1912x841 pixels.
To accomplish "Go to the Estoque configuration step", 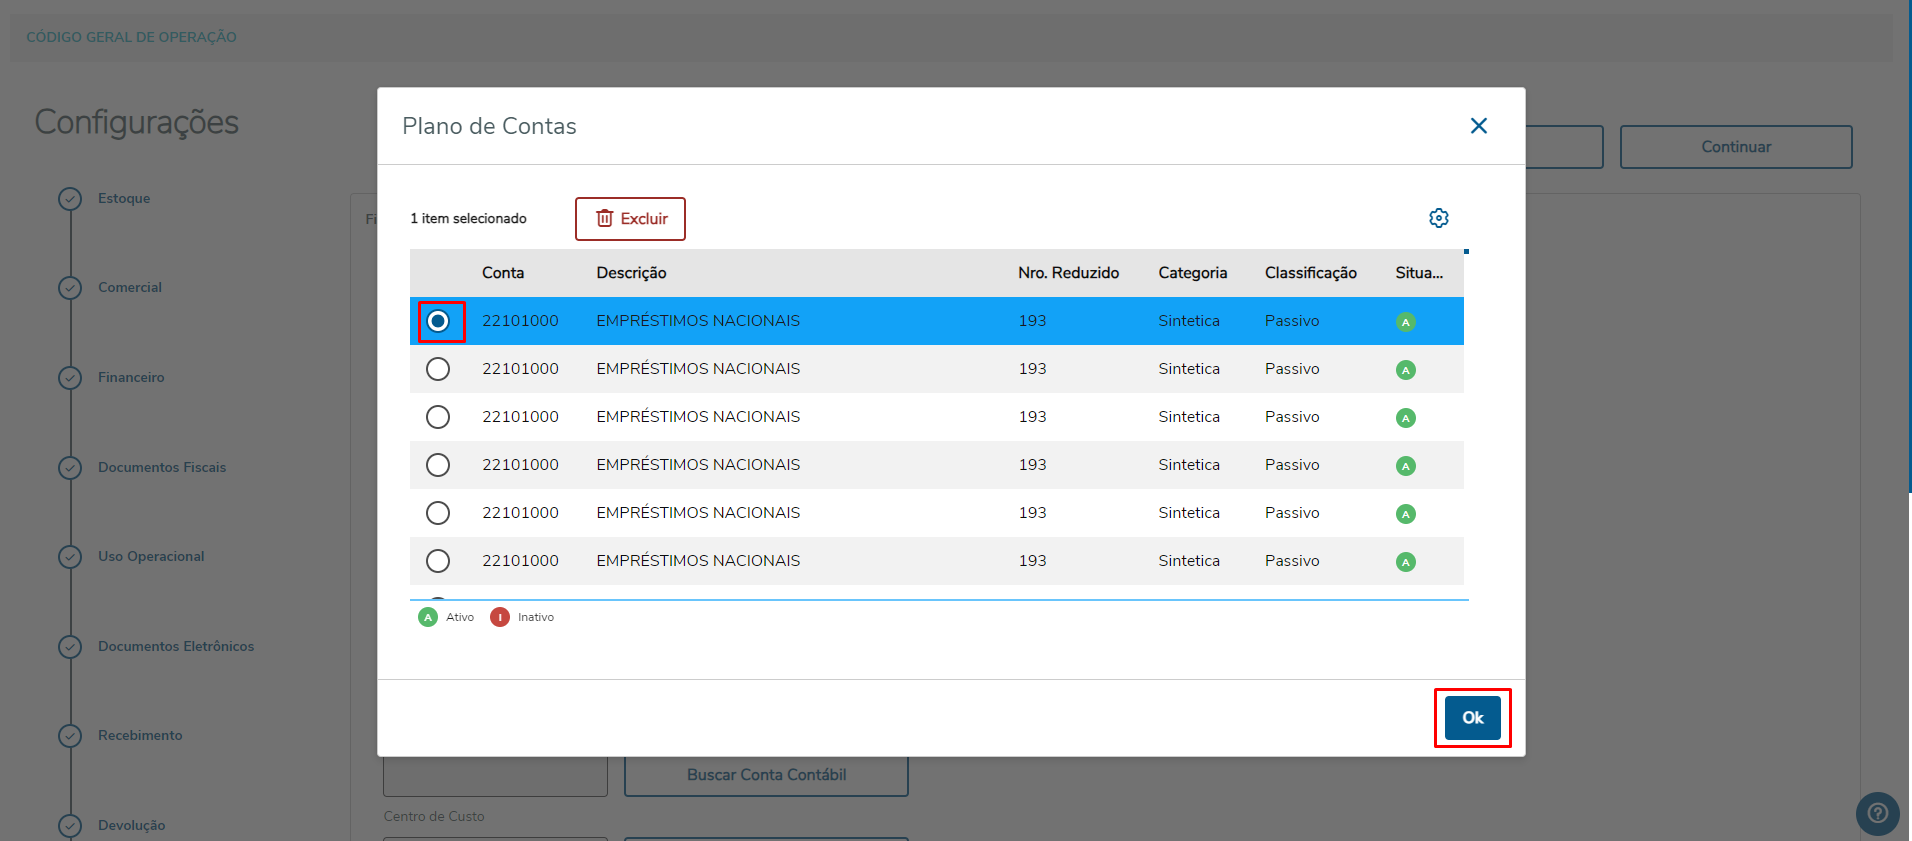I will [x=124, y=199].
